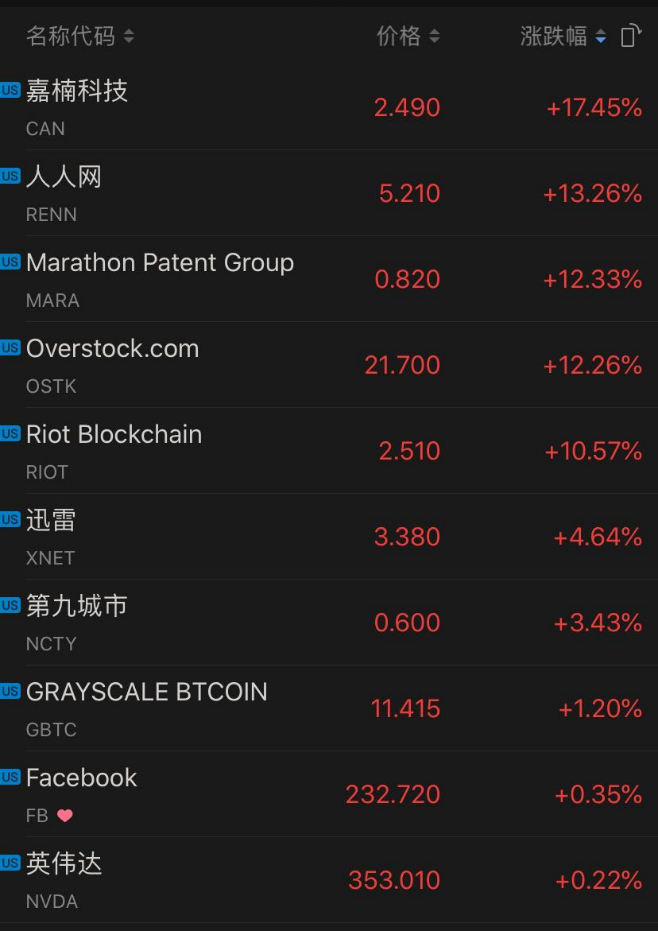
Task: Click the US badge beside Riot Blockchain
Action: click(10, 434)
